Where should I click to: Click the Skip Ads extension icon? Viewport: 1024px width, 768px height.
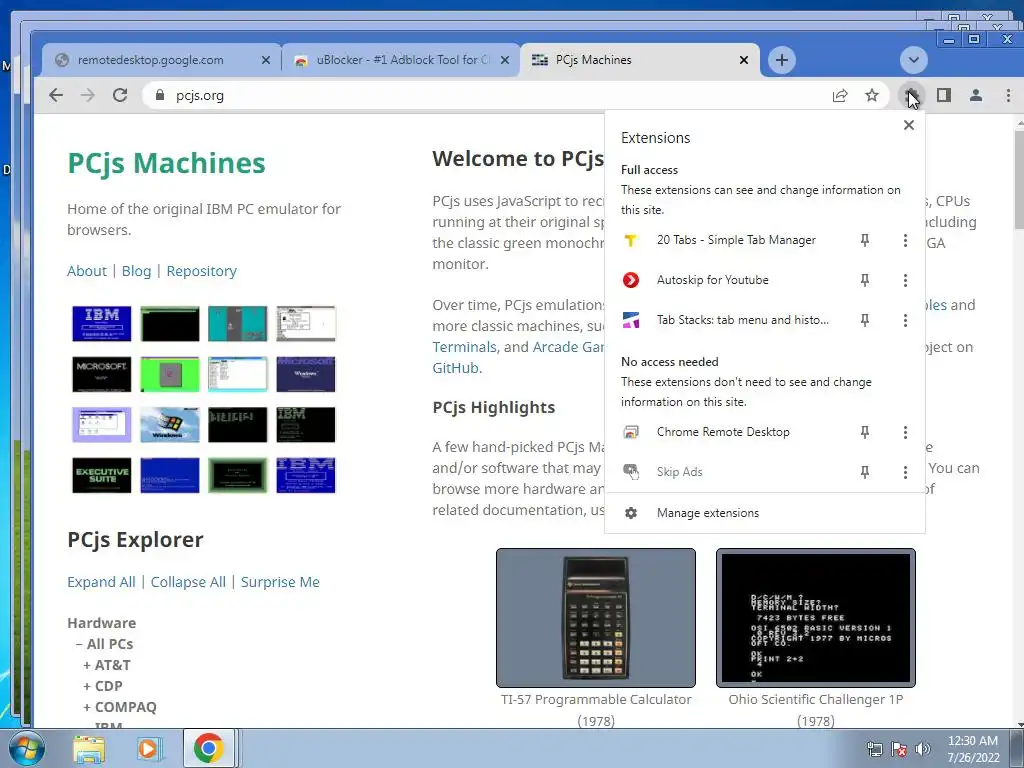631,472
